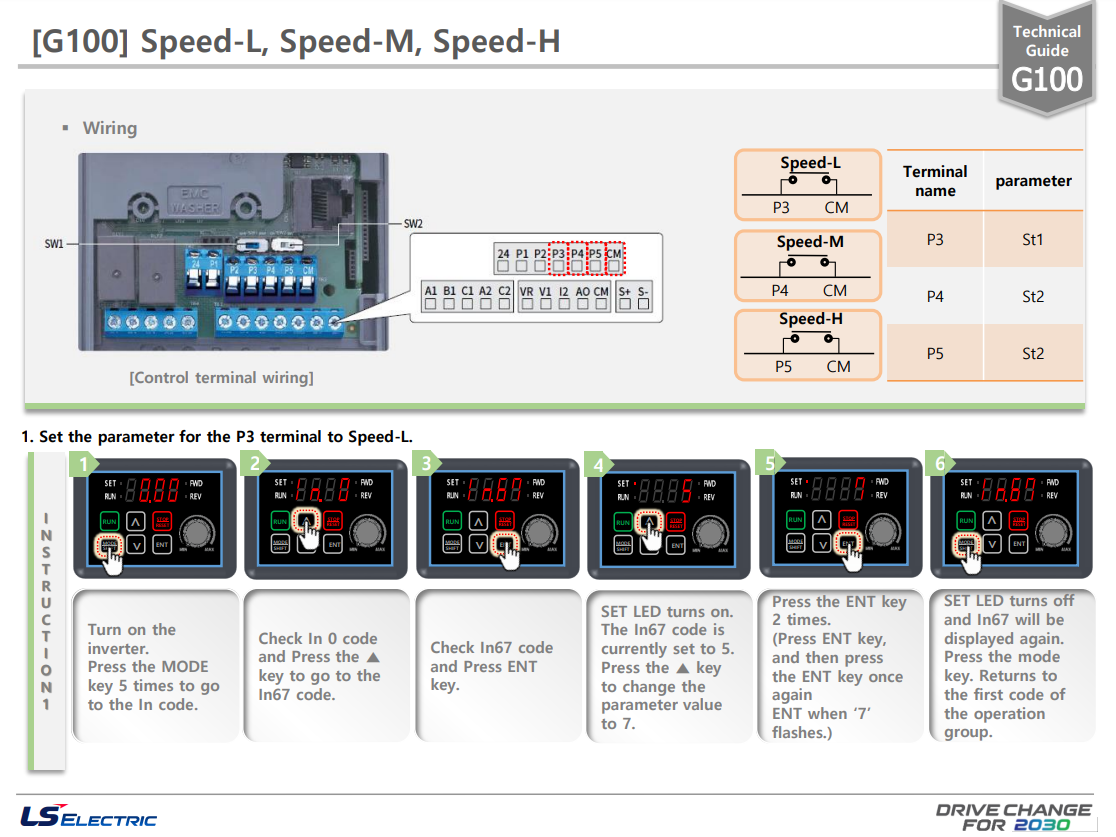Click the SW1 switch on the terminal board
Image resolution: width=1116 pixels, height=837 pixels.
pyautogui.click(x=252, y=245)
